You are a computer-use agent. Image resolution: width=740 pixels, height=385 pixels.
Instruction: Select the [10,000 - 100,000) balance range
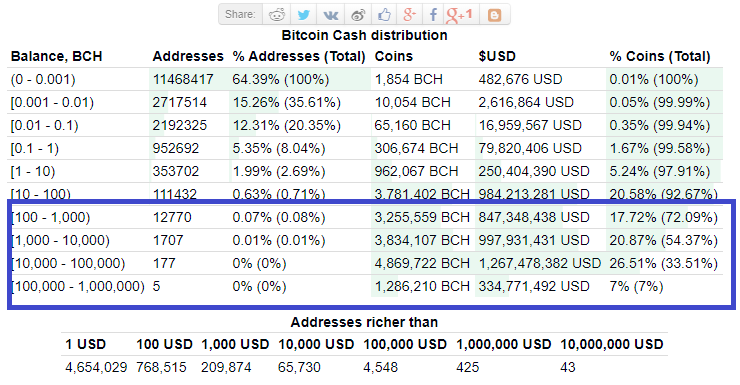(68, 263)
